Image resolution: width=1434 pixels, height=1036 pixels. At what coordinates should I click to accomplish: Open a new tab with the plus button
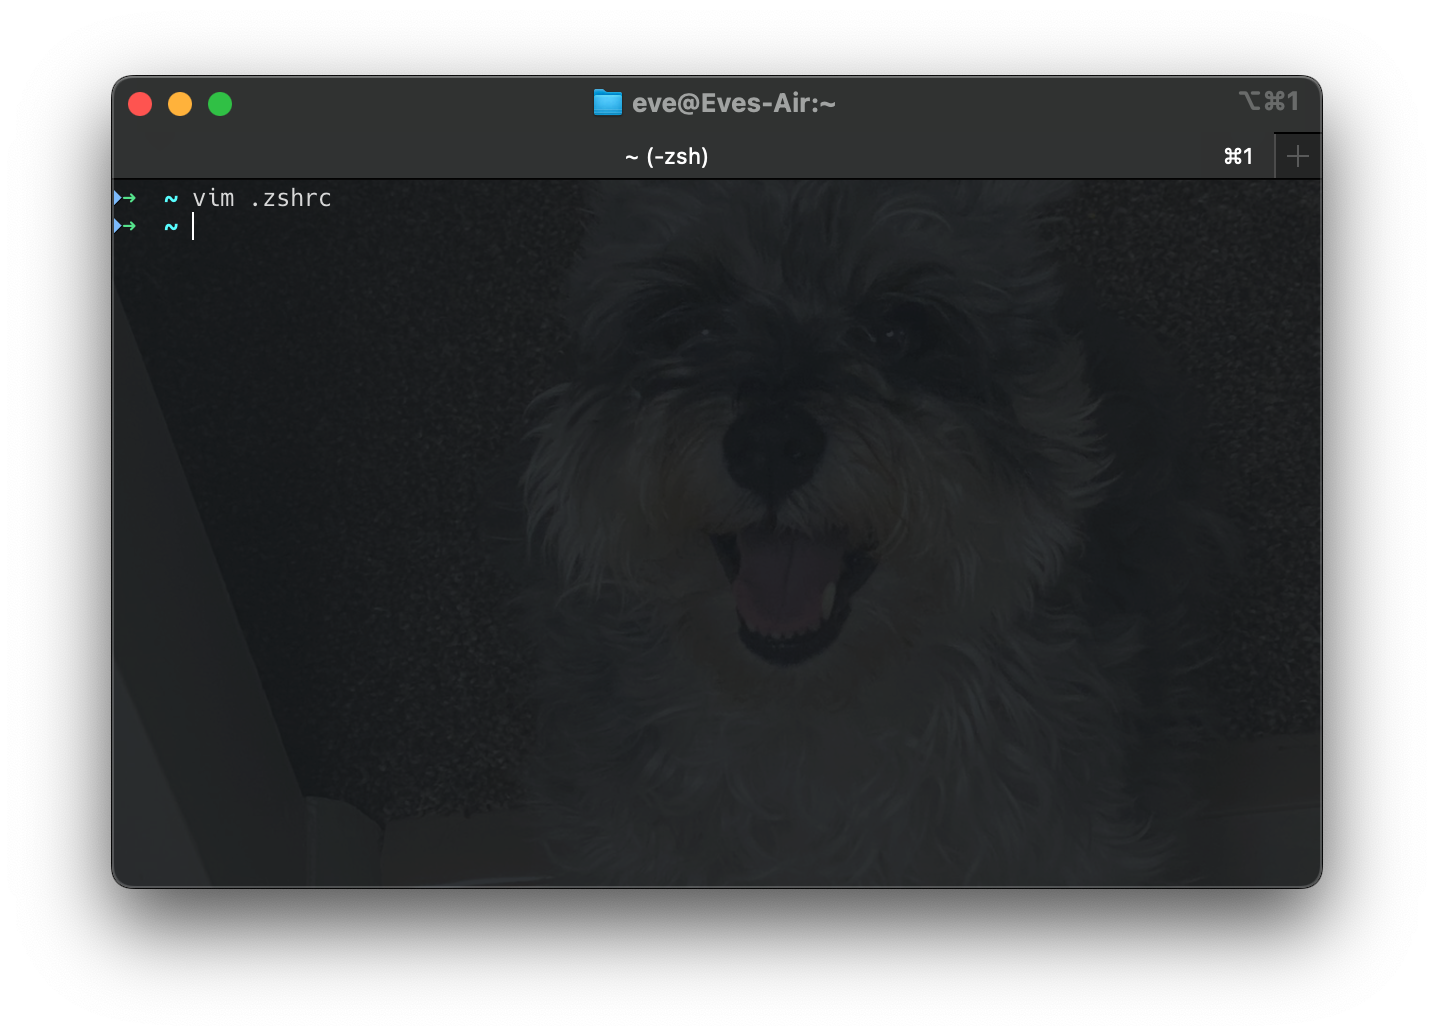(1297, 155)
